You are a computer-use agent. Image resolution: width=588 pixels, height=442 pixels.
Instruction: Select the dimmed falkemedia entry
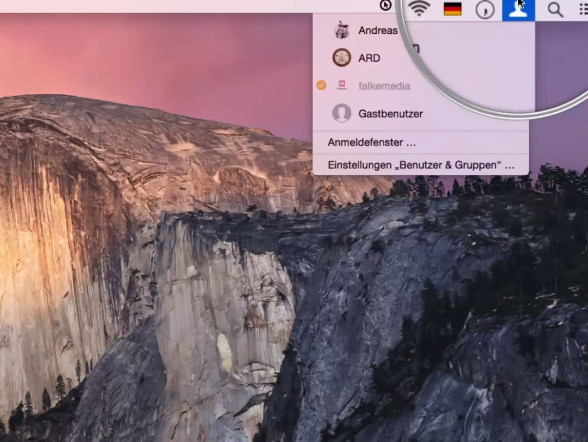tap(384, 86)
